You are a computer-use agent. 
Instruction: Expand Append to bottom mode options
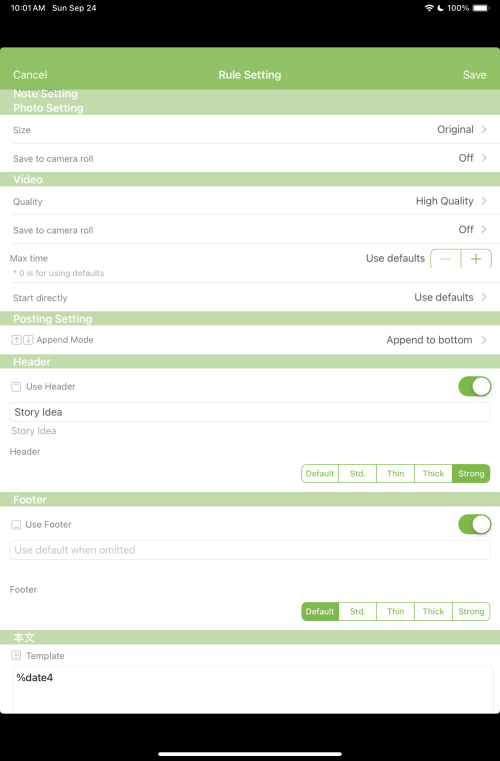pyautogui.click(x=250, y=340)
